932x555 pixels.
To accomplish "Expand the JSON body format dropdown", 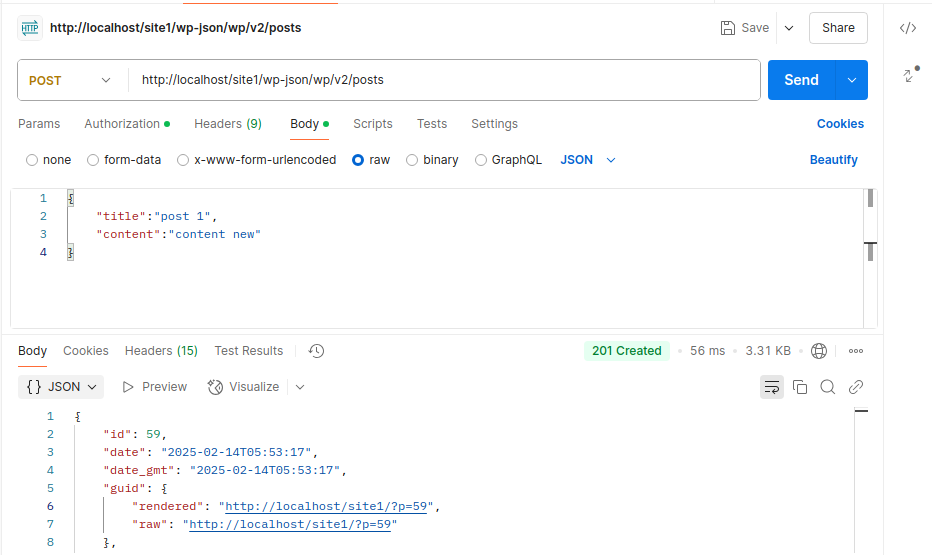I will pos(588,160).
